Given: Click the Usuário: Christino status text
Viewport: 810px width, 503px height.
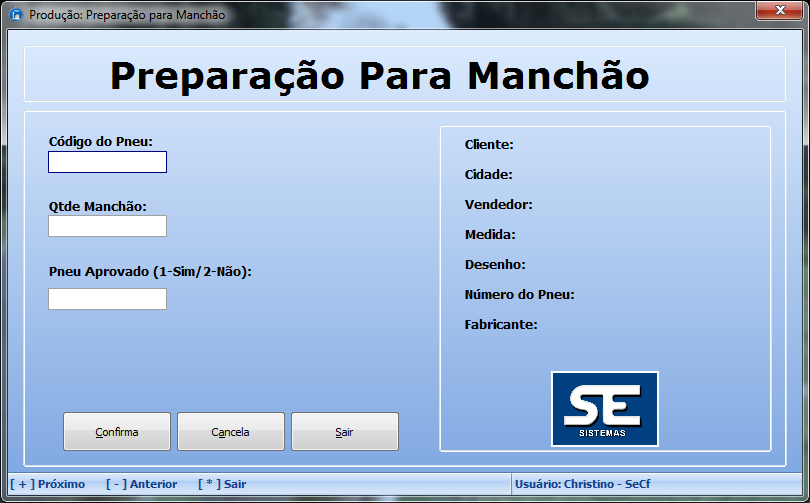Looking at the screenshot, I should point(582,484).
